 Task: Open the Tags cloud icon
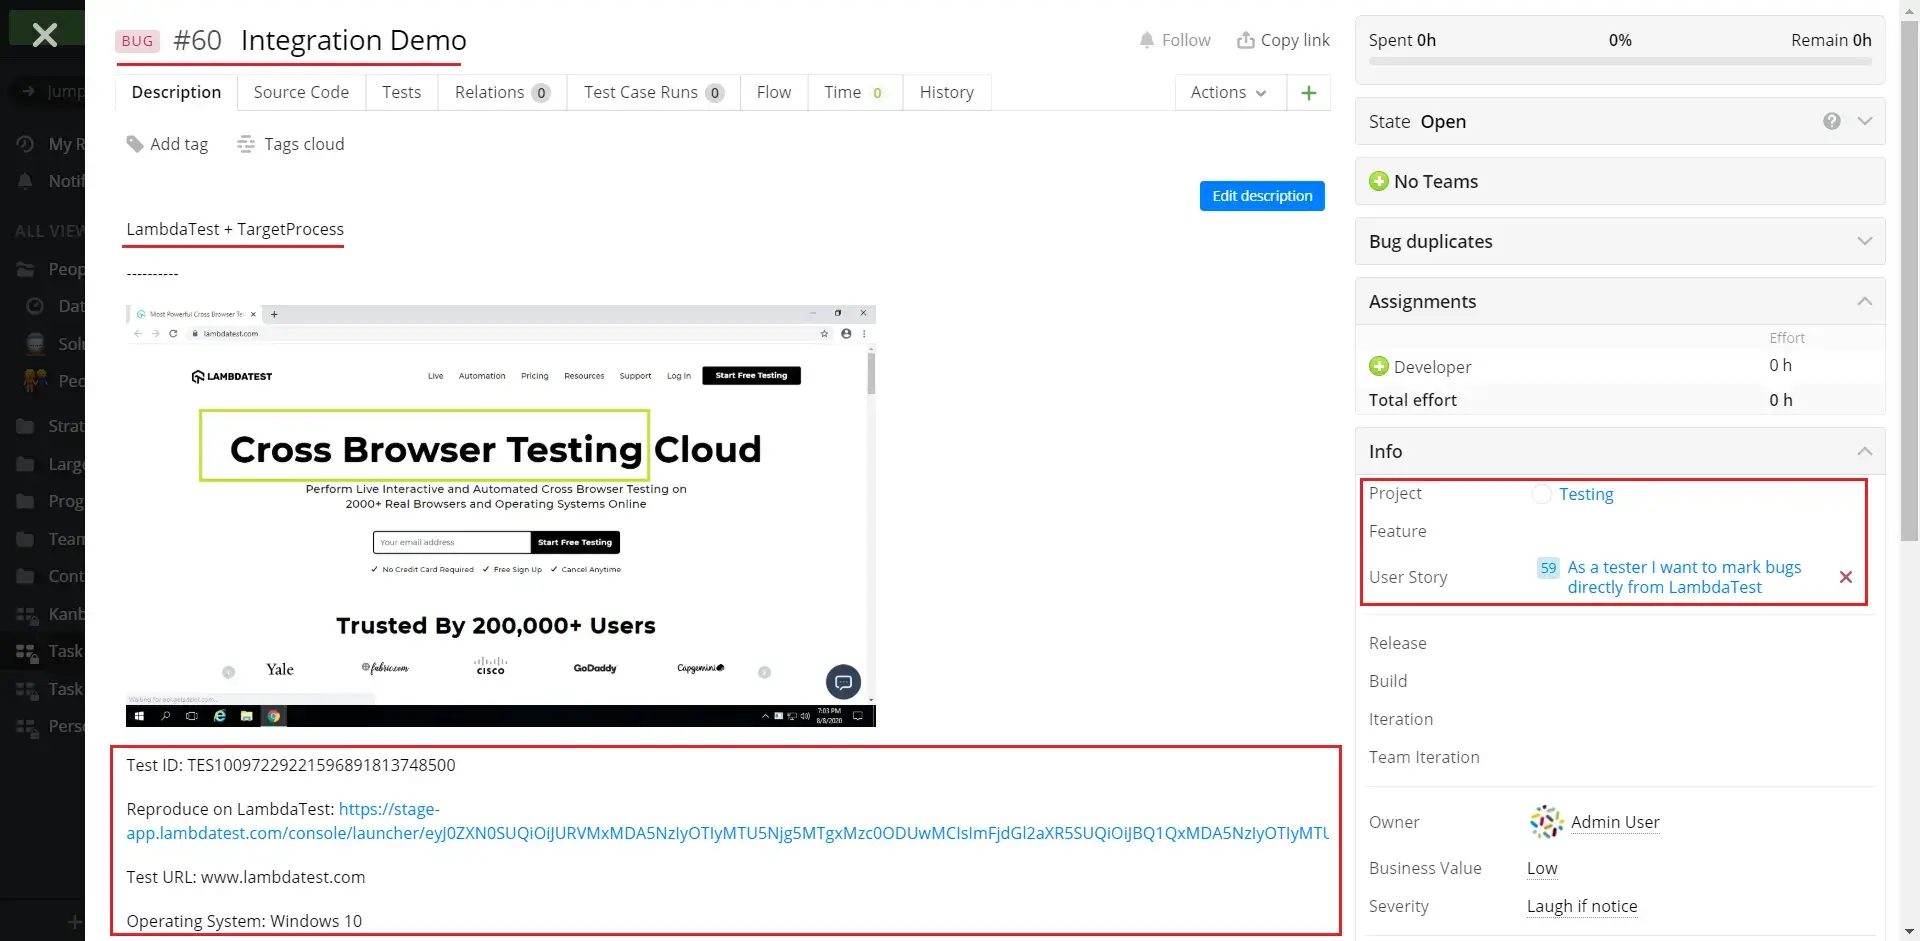click(245, 144)
